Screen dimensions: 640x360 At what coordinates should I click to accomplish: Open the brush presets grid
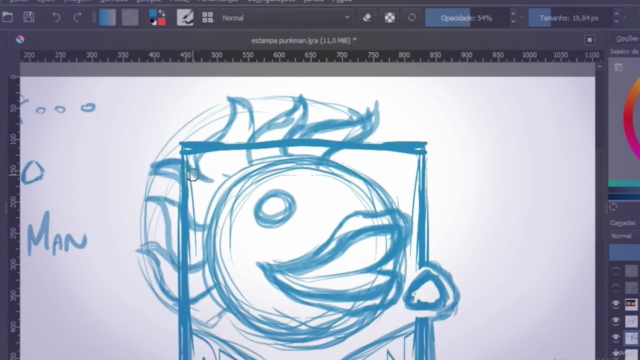point(207,18)
